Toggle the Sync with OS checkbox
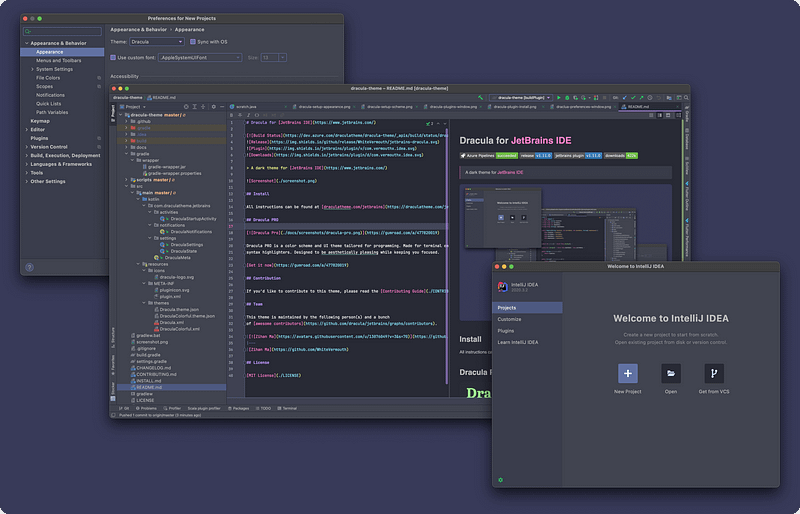This screenshot has height=514, width=800. click(193, 42)
